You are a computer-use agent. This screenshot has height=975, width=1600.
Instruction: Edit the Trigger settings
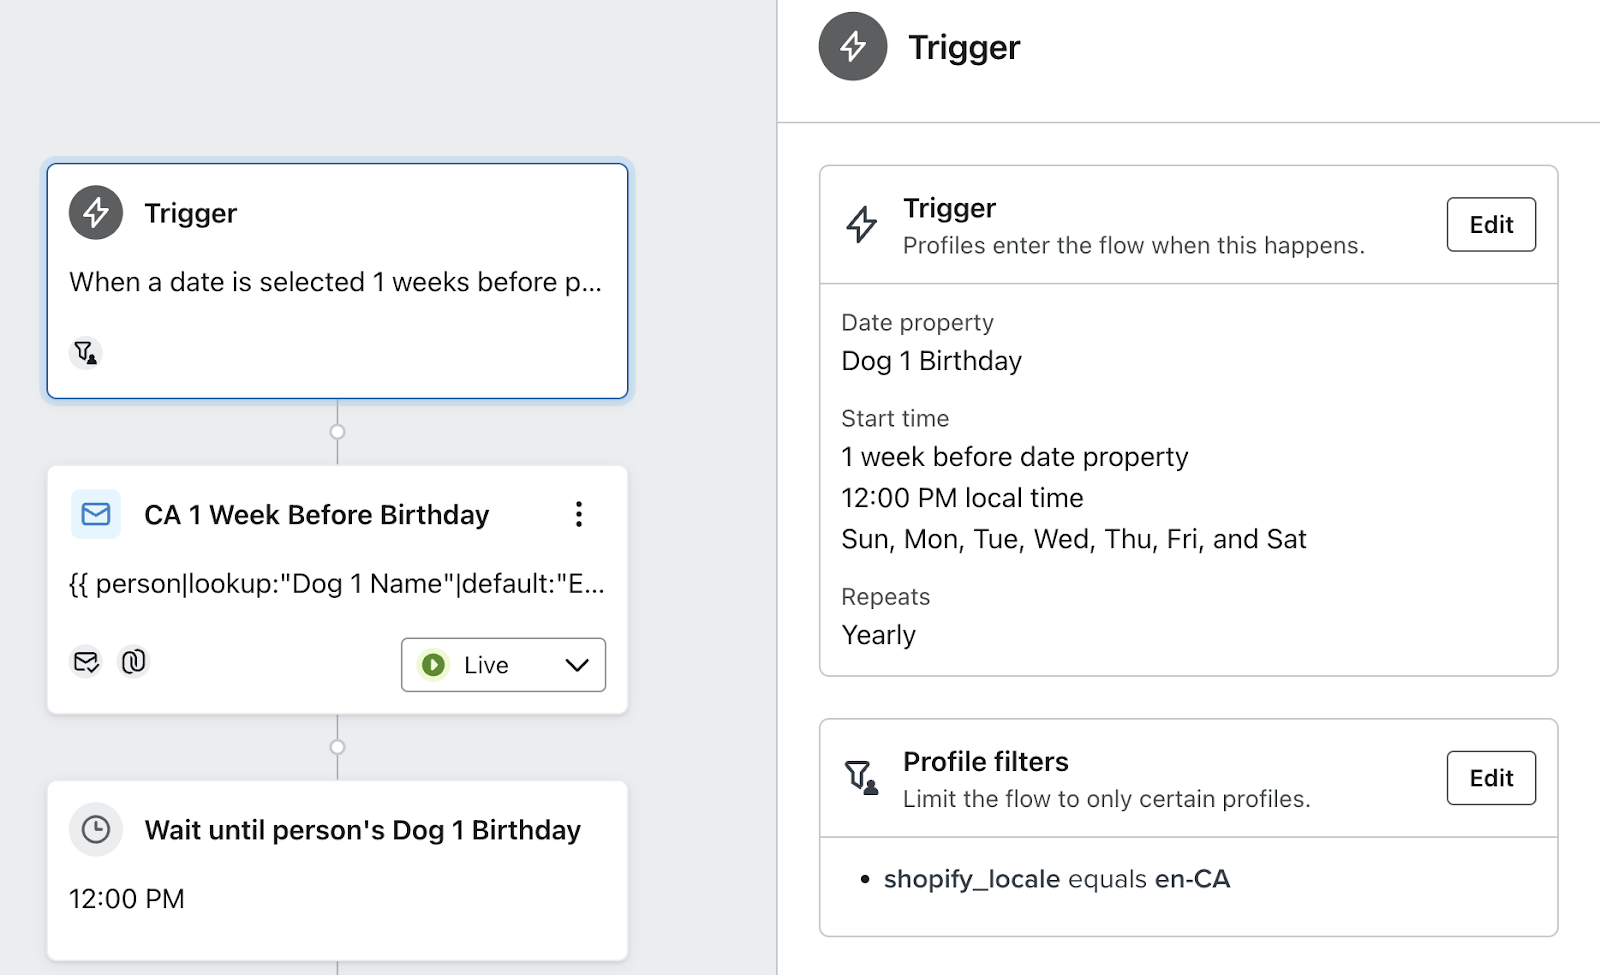point(1490,225)
